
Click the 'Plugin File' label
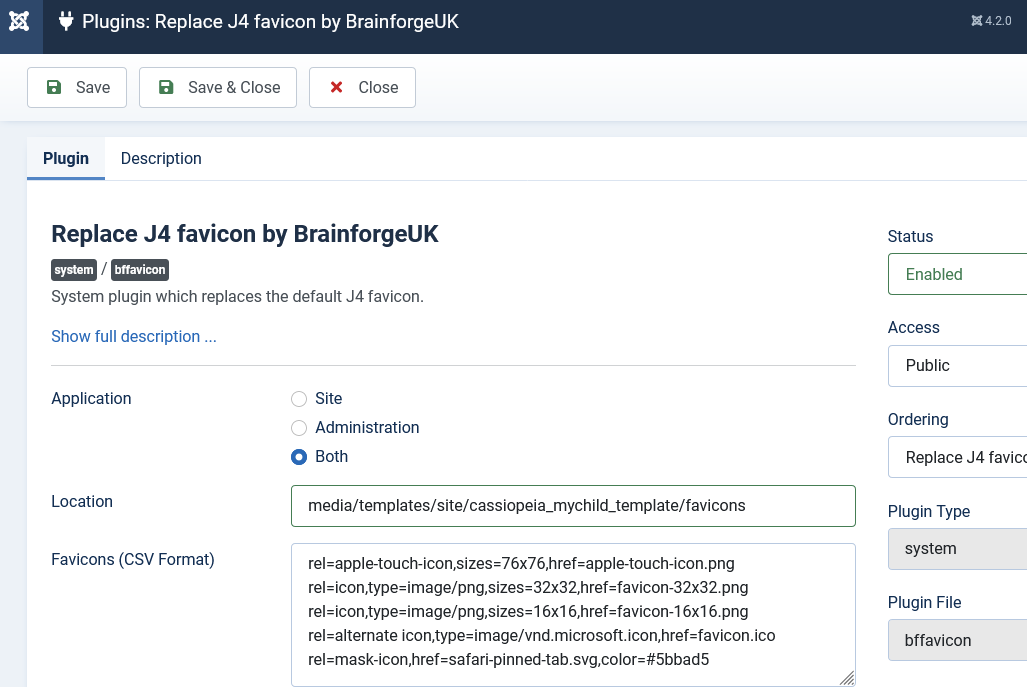[x=924, y=603]
